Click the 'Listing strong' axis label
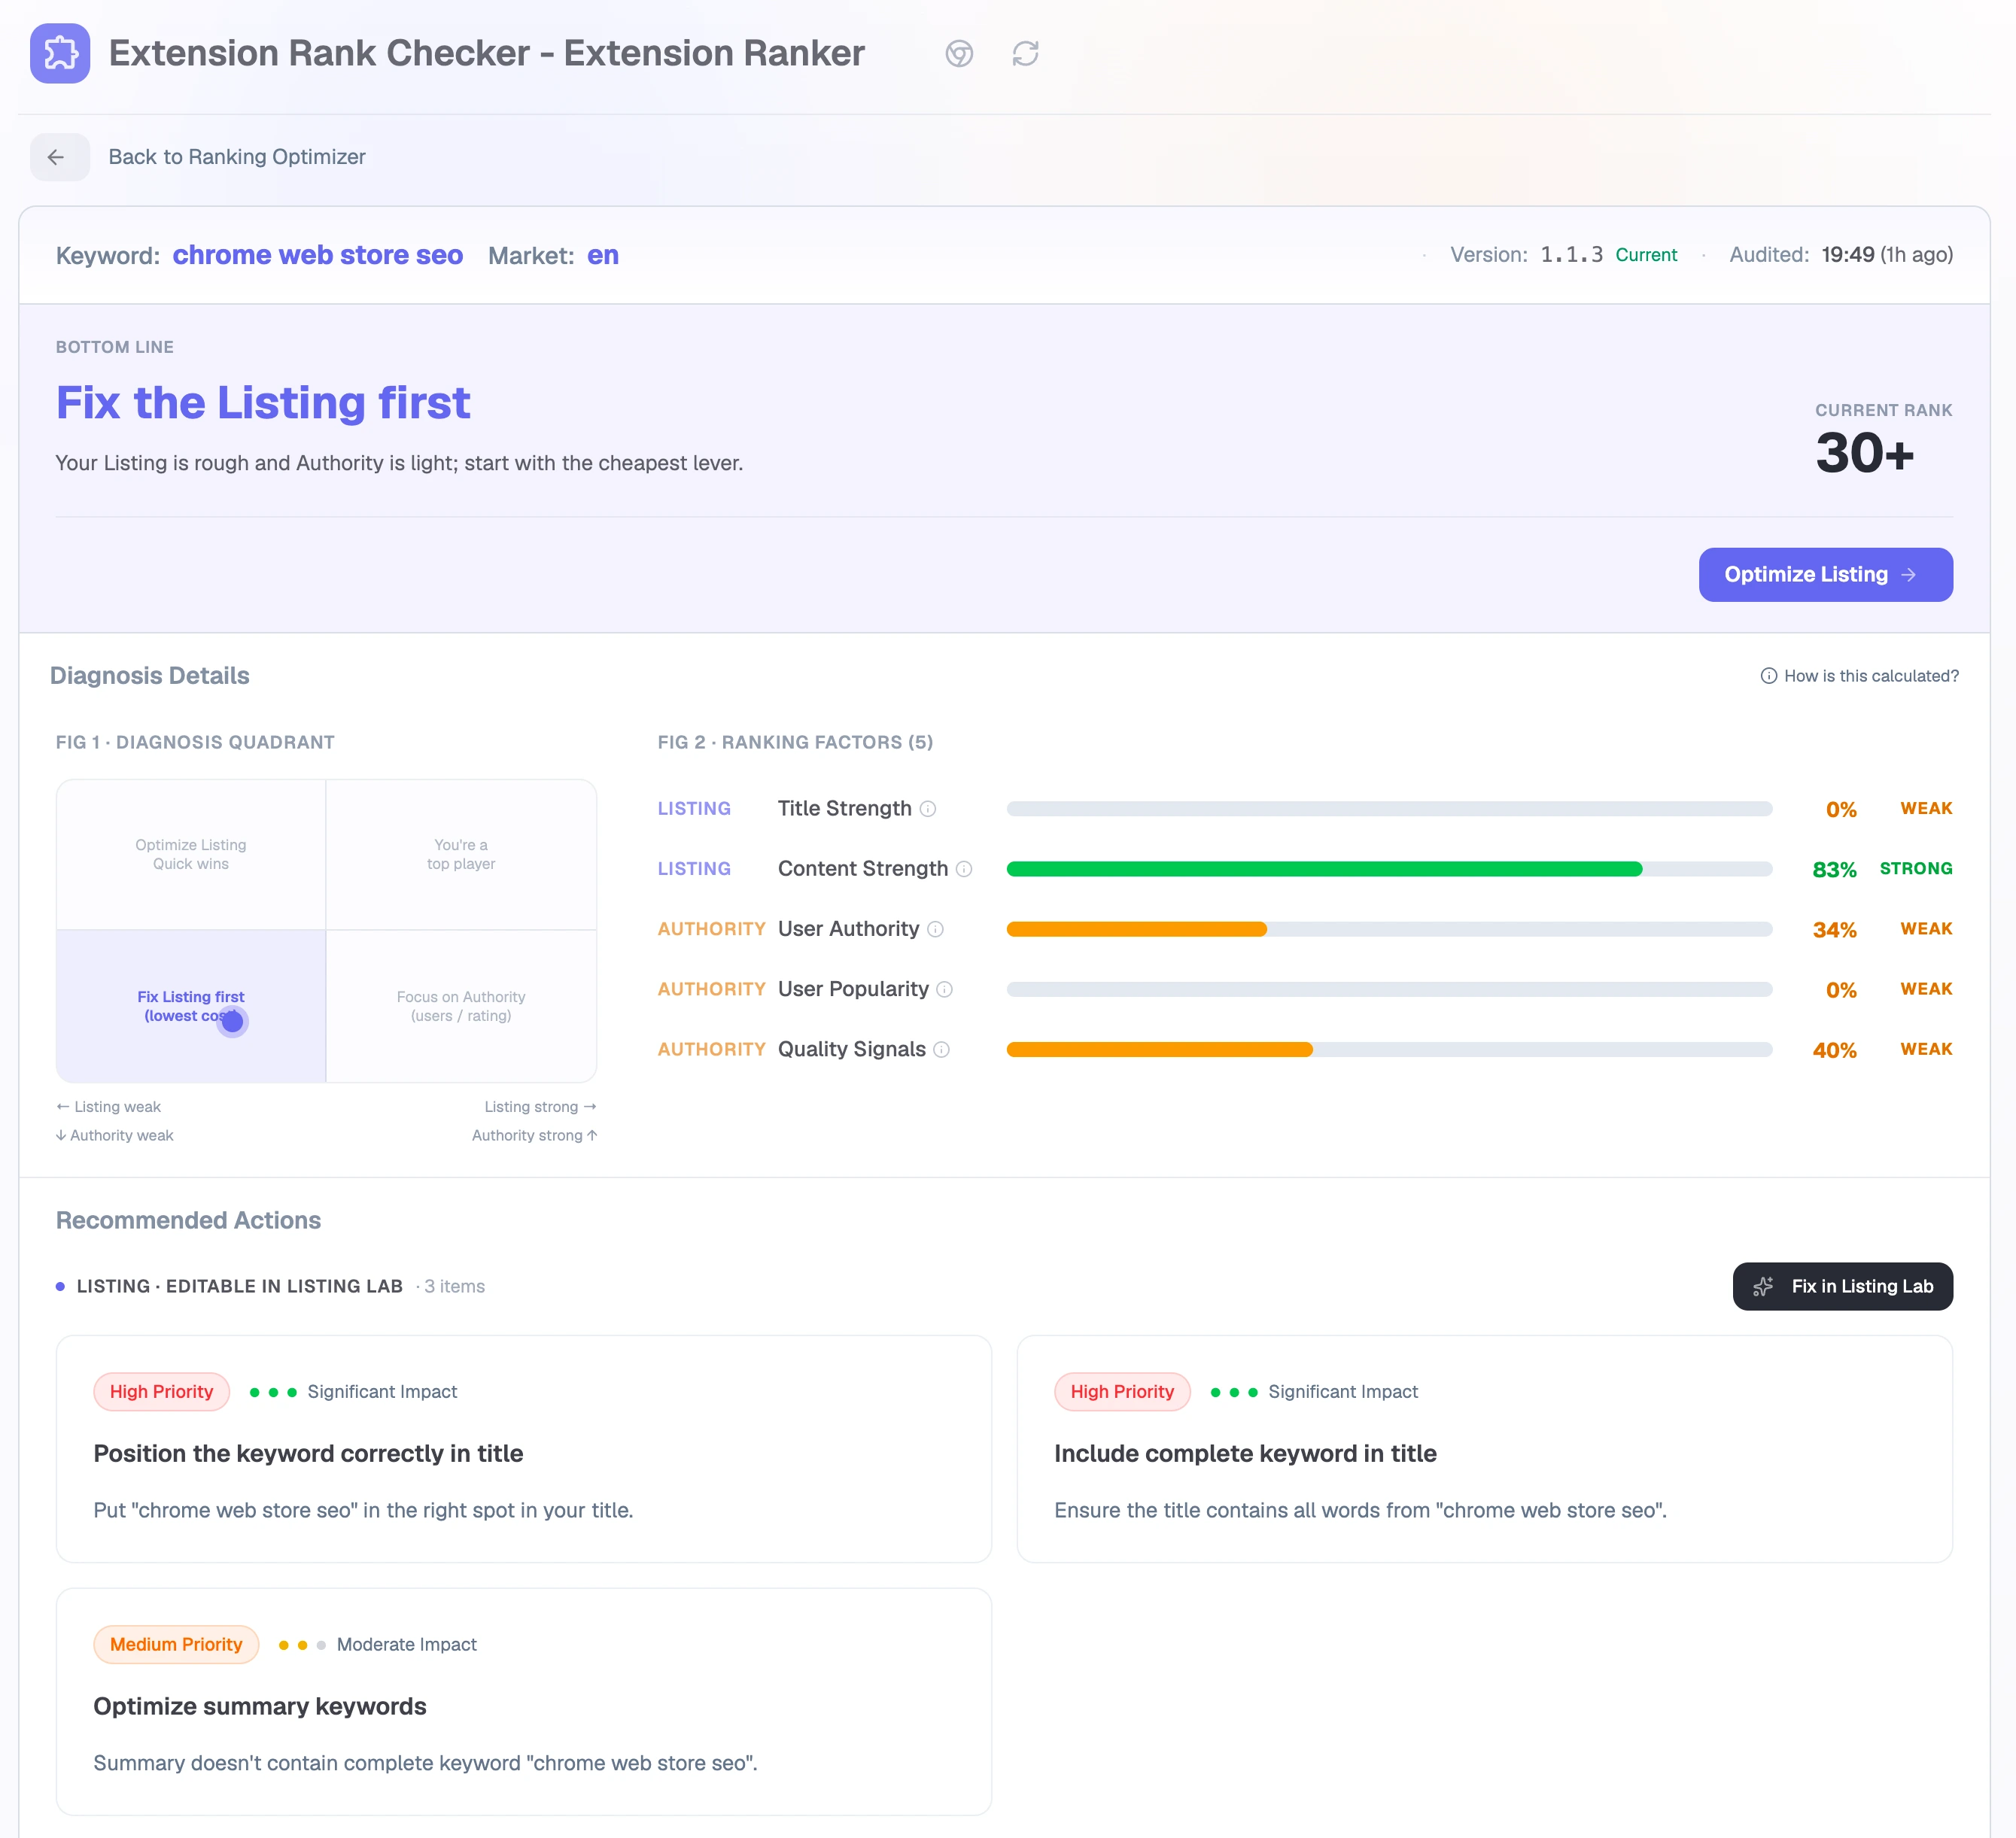The height and width of the screenshot is (1838, 2016). [540, 1107]
